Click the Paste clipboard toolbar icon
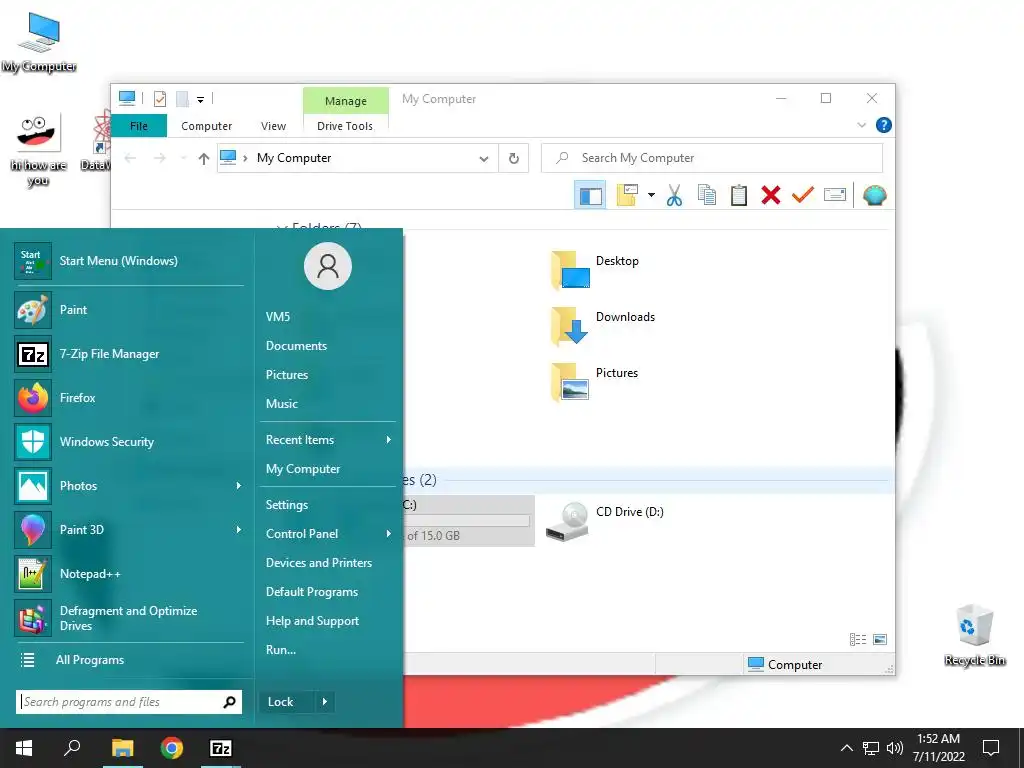Viewport: 1024px width, 768px height. coord(739,195)
